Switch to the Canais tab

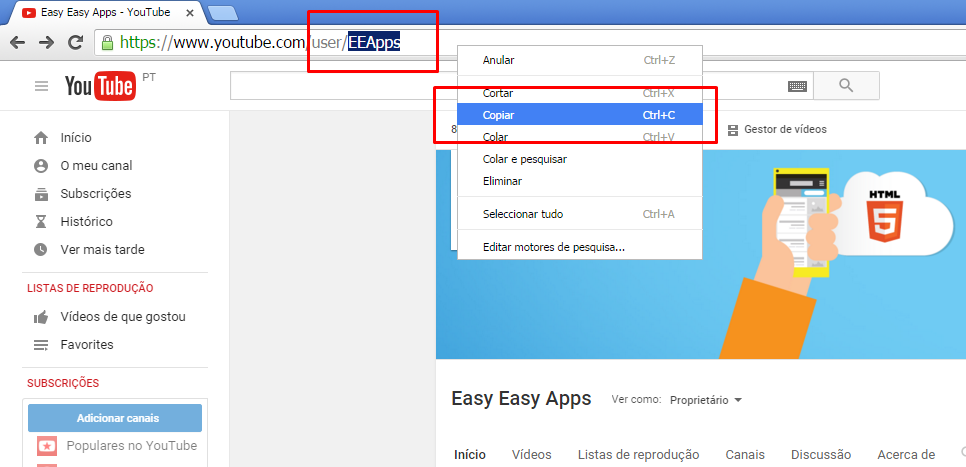coord(745,455)
